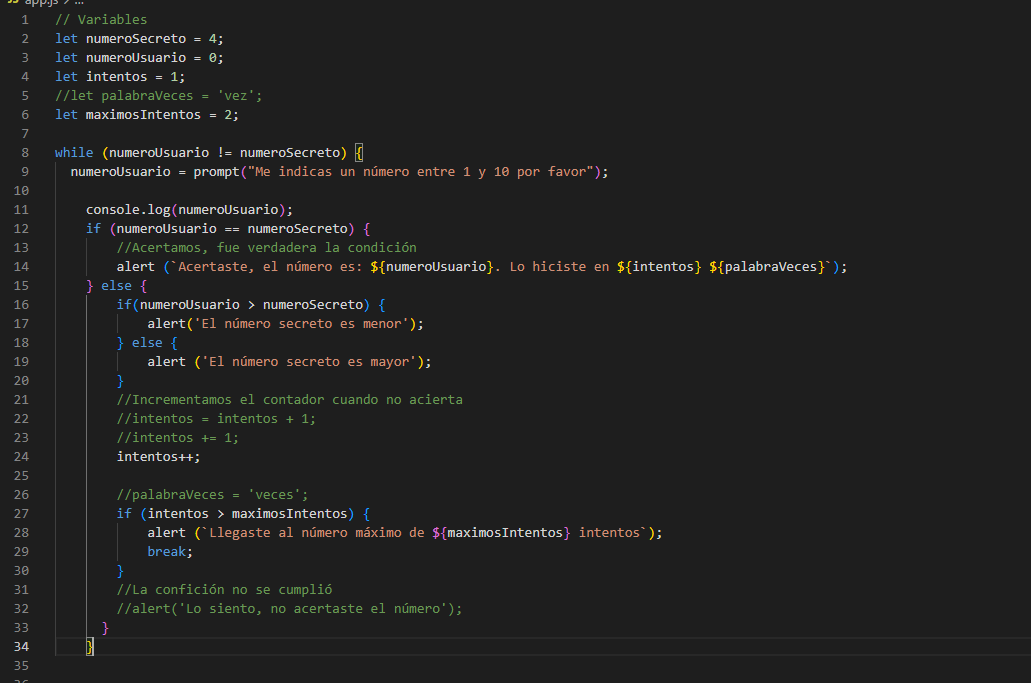This screenshot has height=683, width=1031.
Task: Click the "// Variables" comment on line 1
Action: tap(101, 20)
